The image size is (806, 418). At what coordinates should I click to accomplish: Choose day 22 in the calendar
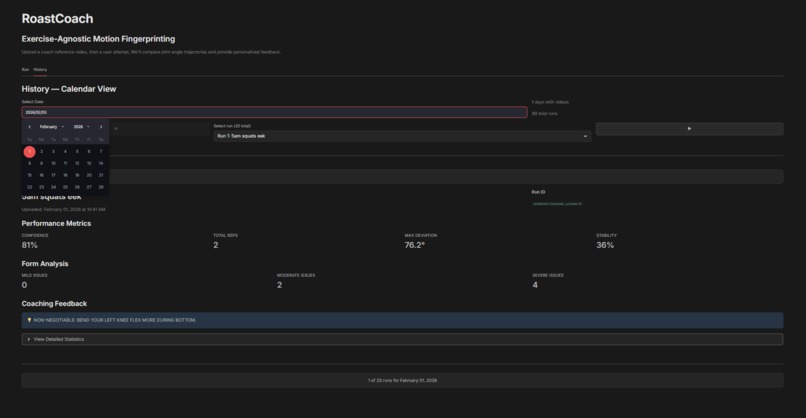(29, 187)
